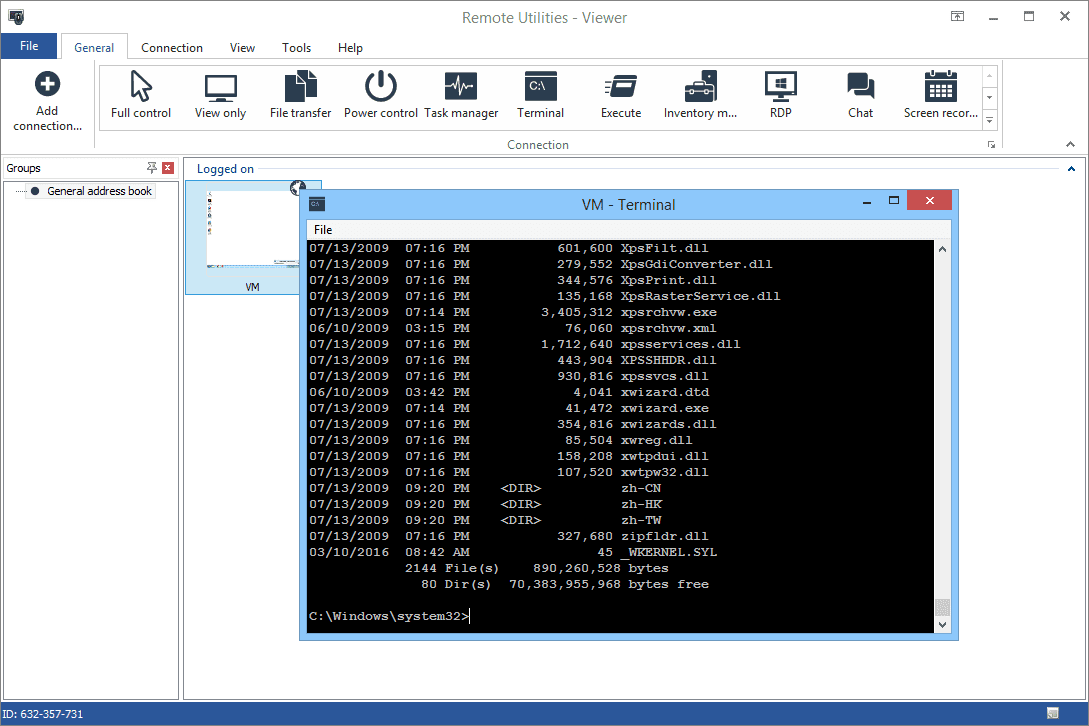Open the terminal window's File menu
Screen dimensions: 1089x726
point(323,230)
